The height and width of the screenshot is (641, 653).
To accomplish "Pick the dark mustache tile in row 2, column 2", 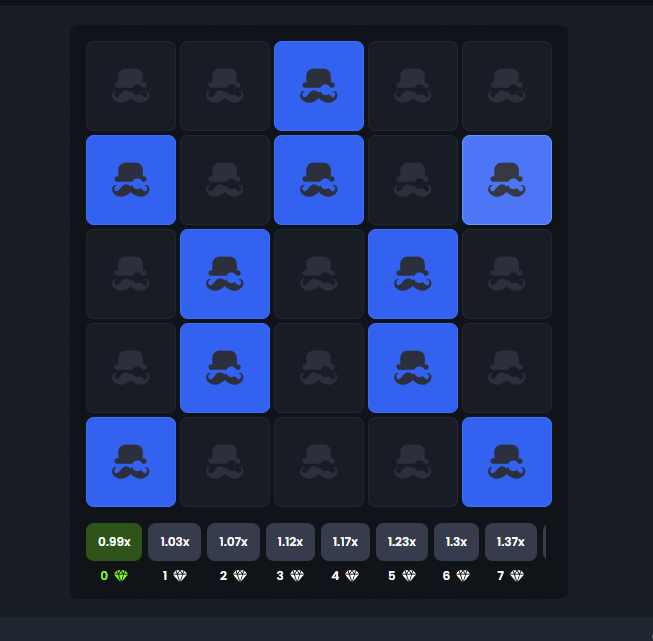I will pyautogui.click(x=225, y=180).
